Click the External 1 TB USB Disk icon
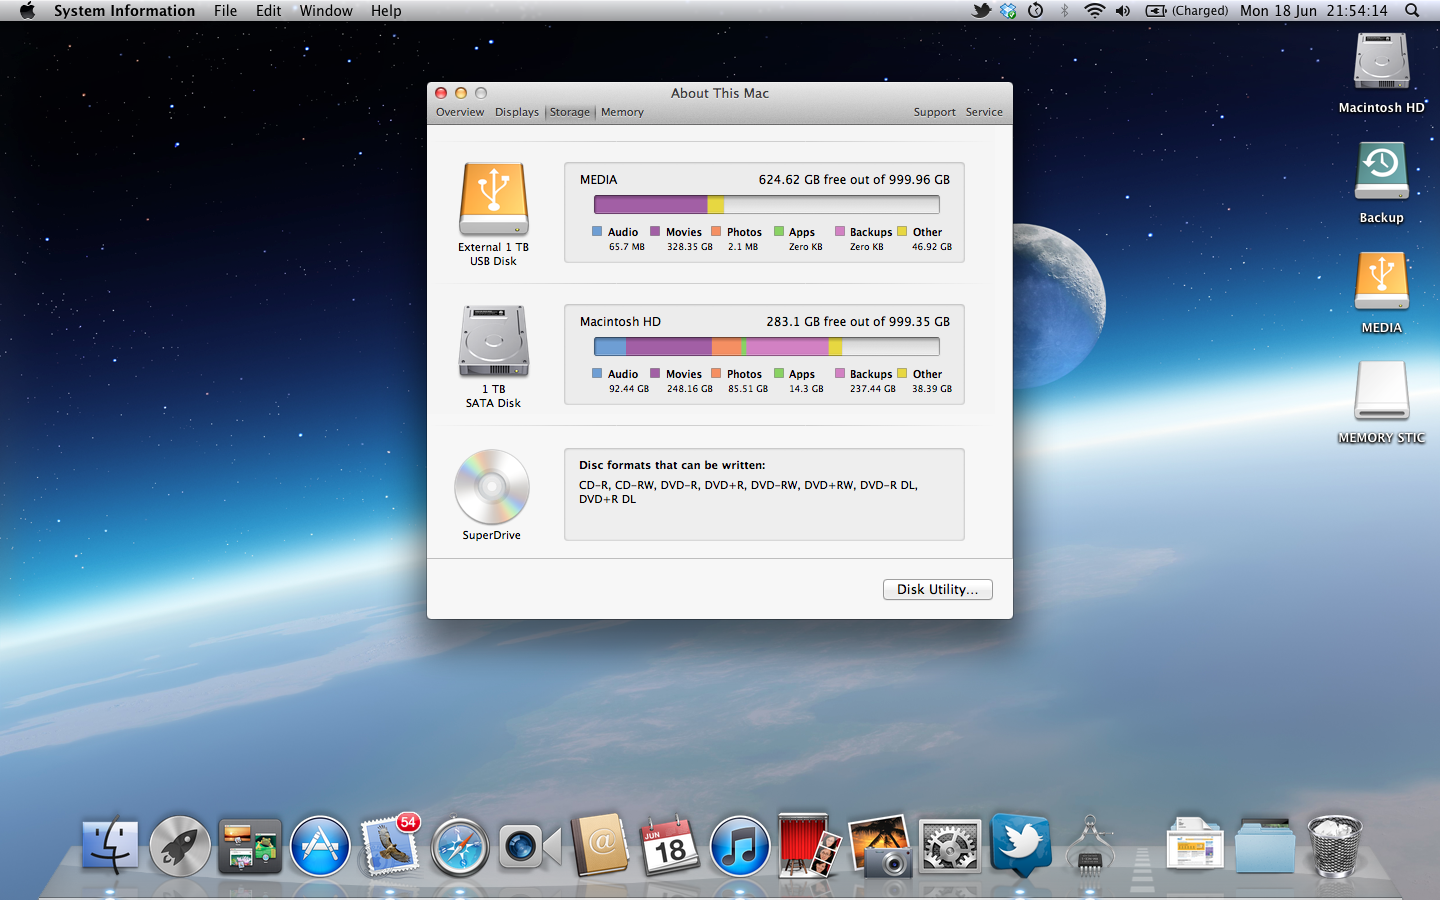The width and height of the screenshot is (1440, 900). pos(494,199)
